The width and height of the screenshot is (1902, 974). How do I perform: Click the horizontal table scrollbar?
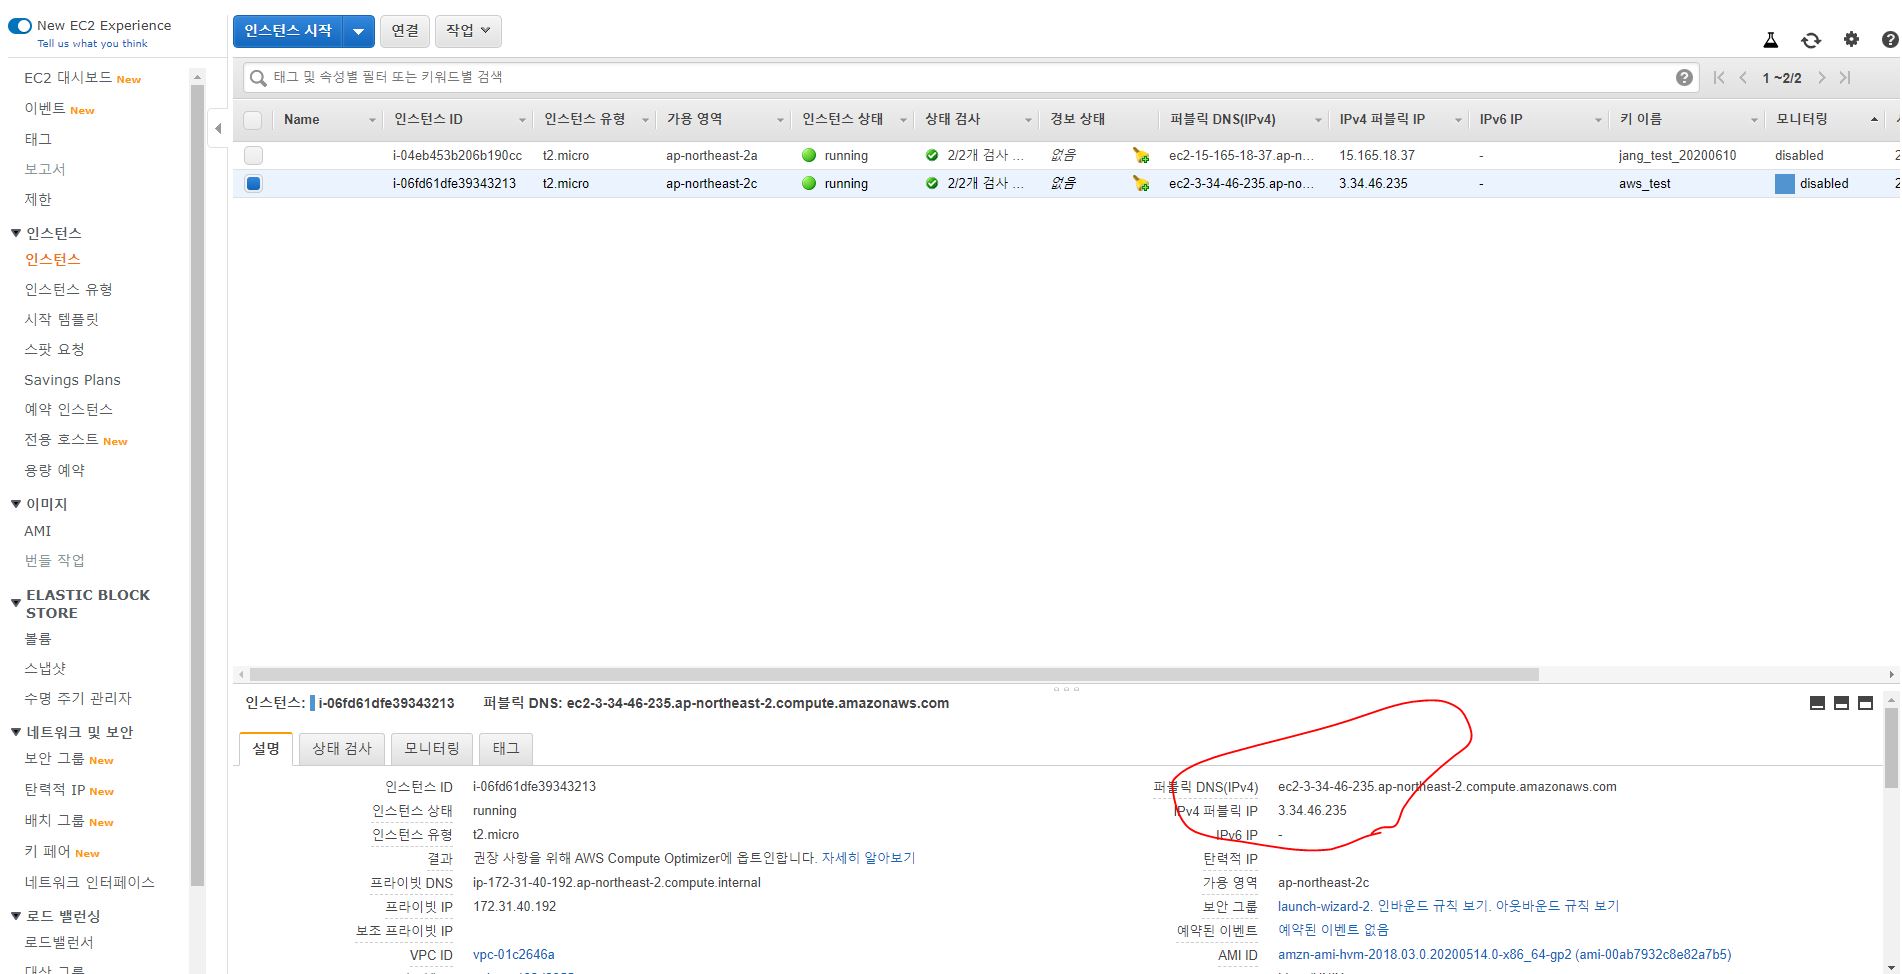[893, 674]
